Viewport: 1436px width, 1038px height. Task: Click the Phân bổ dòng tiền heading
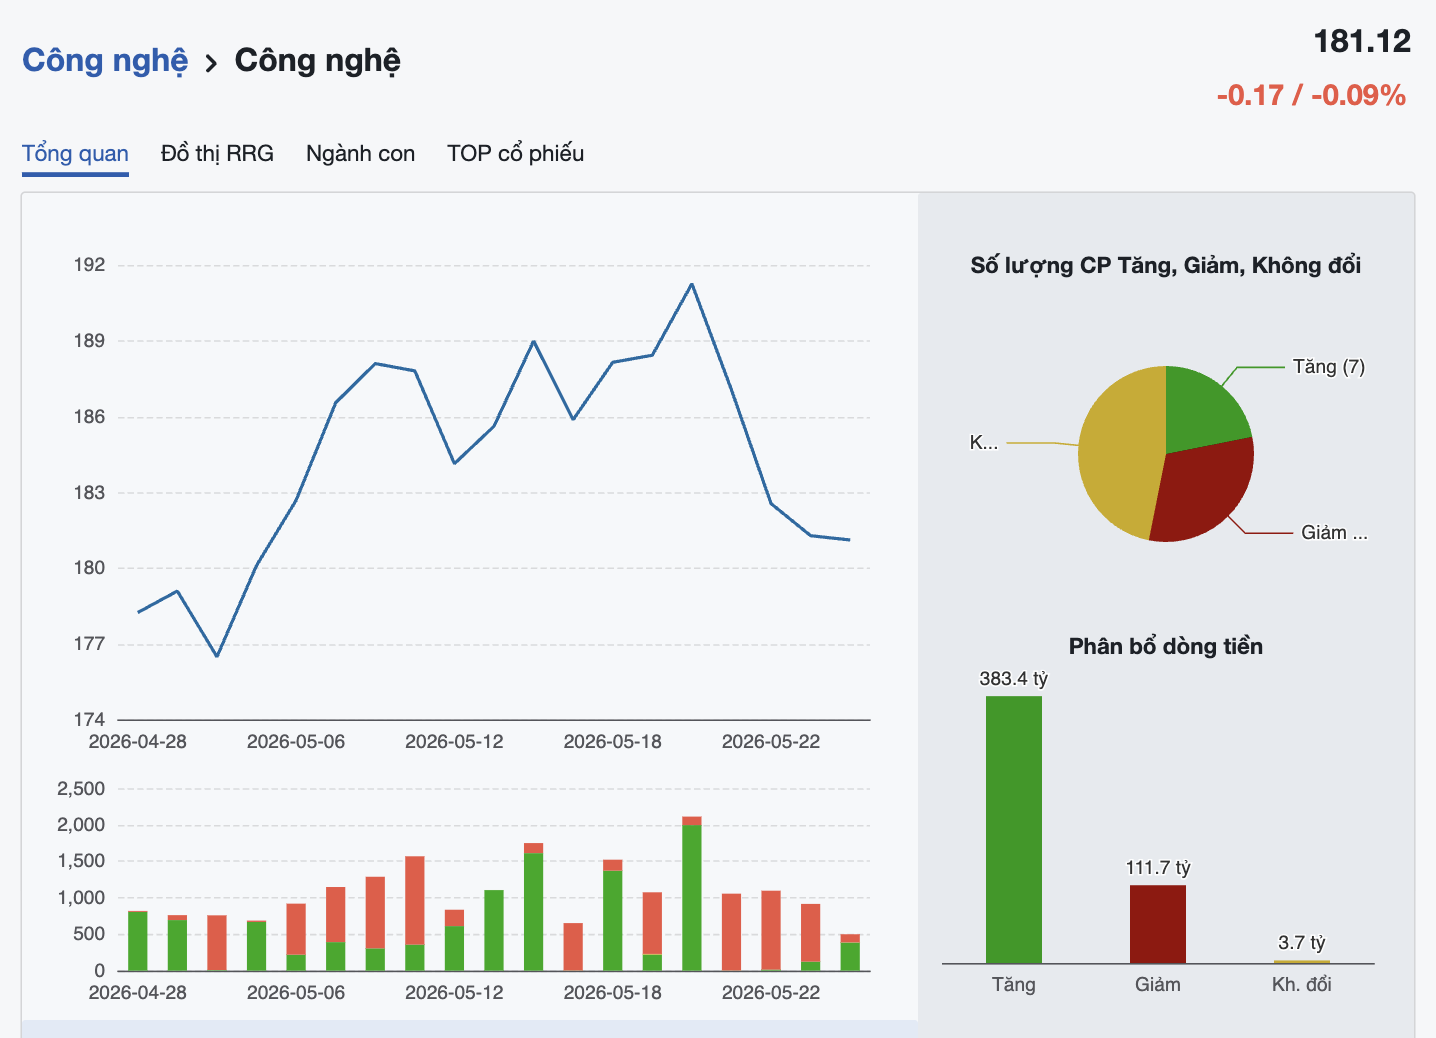point(1166,646)
